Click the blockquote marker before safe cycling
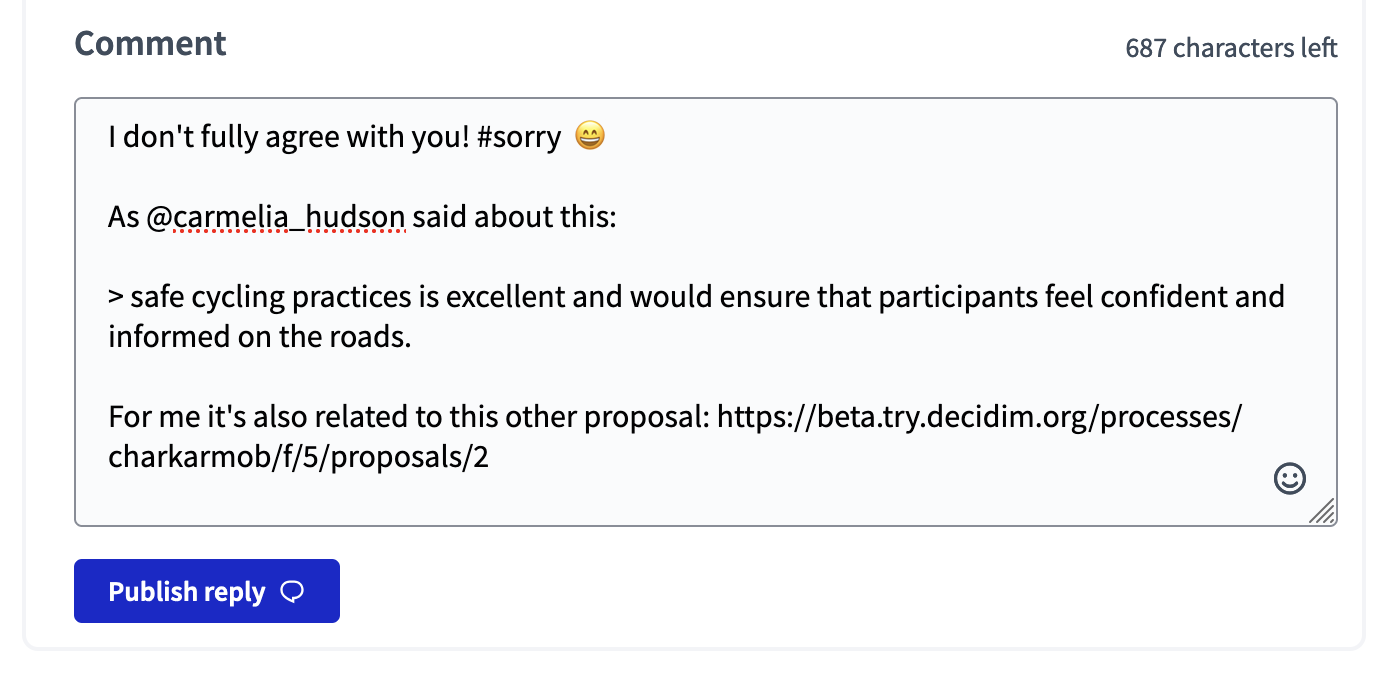This screenshot has width=1392, height=688. (113, 296)
